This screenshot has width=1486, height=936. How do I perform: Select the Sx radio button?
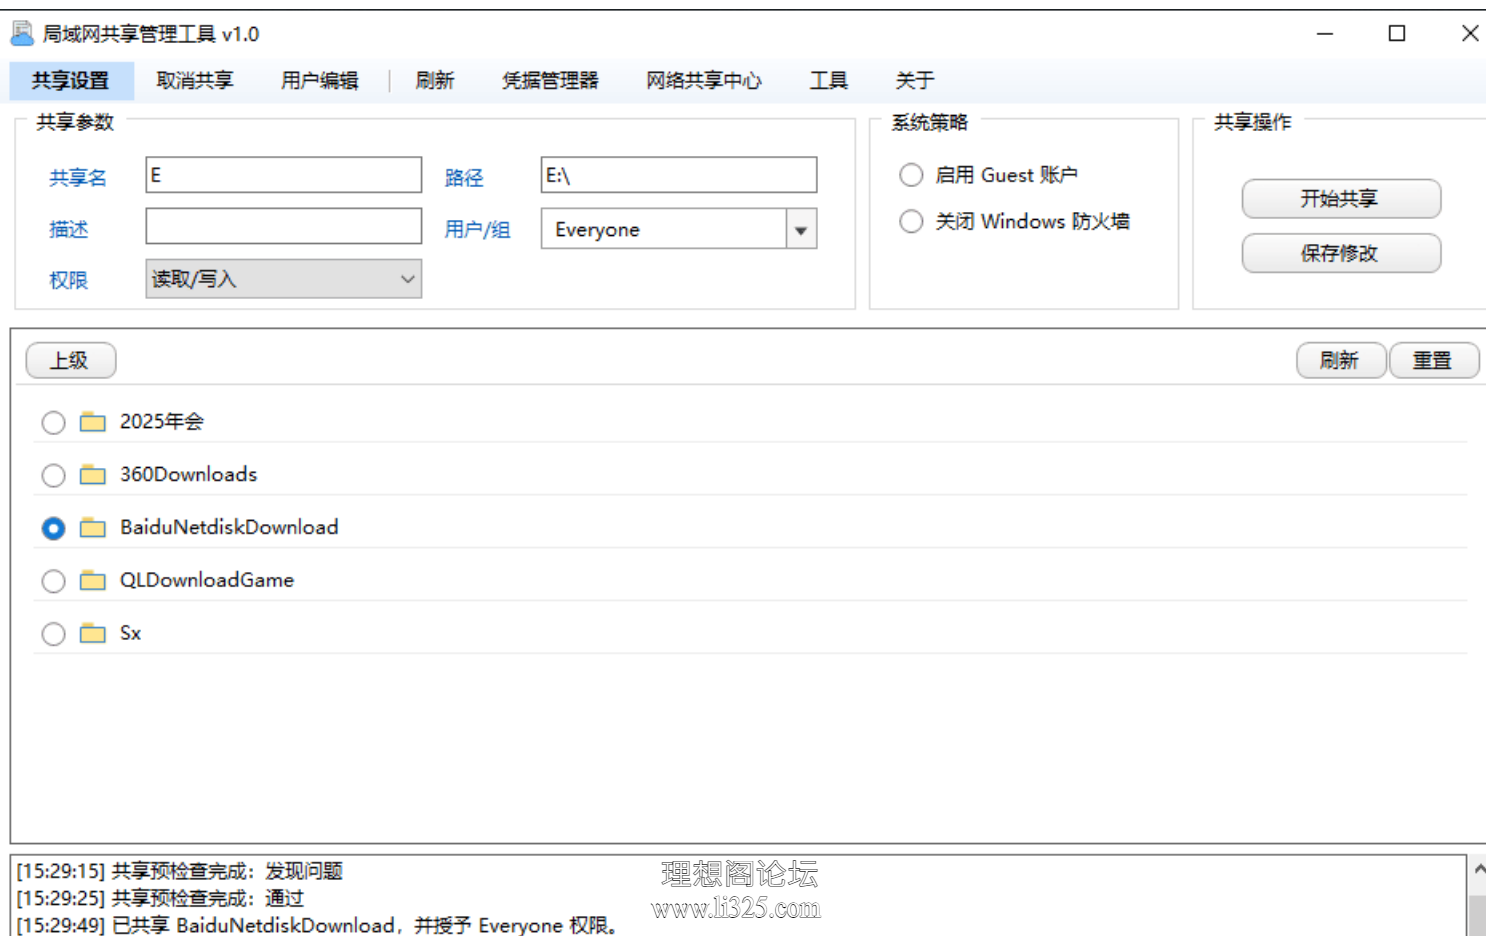(x=53, y=634)
